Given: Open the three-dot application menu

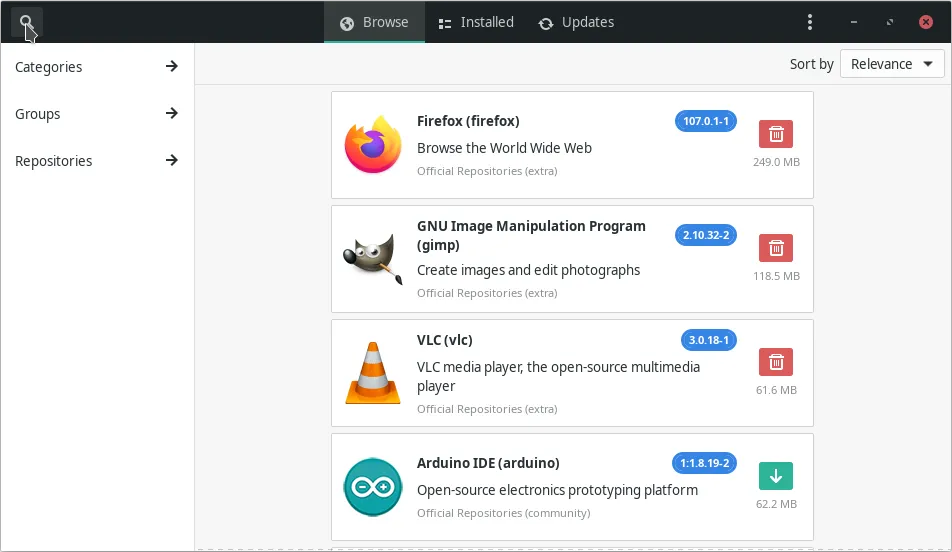Looking at the screenshot, I should pos(810,22).
